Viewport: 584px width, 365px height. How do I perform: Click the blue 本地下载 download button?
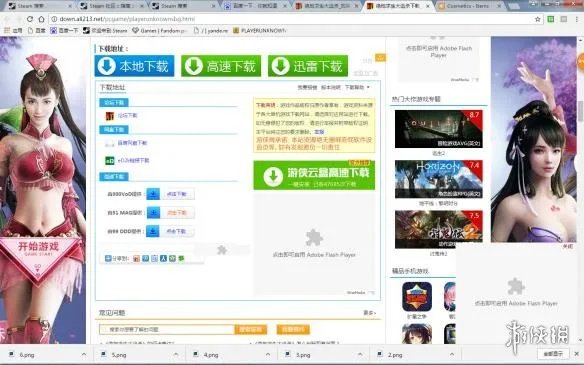click(134, 66)
